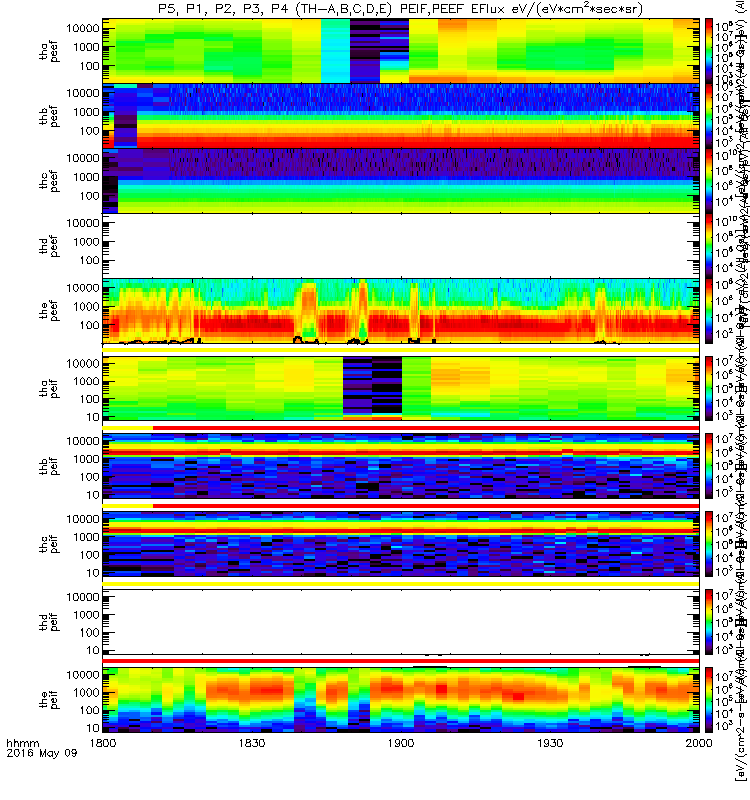Viewport: 750px width, 800px height.
Task: Select the 'thb peef' panel label
Action: coord(49,116)
